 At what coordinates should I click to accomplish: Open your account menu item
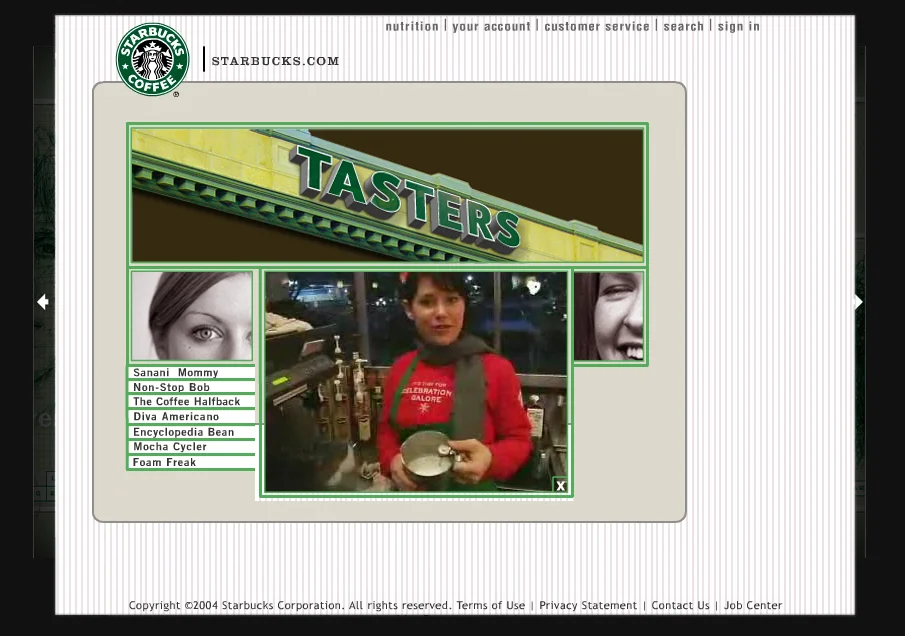click(491, 26)
